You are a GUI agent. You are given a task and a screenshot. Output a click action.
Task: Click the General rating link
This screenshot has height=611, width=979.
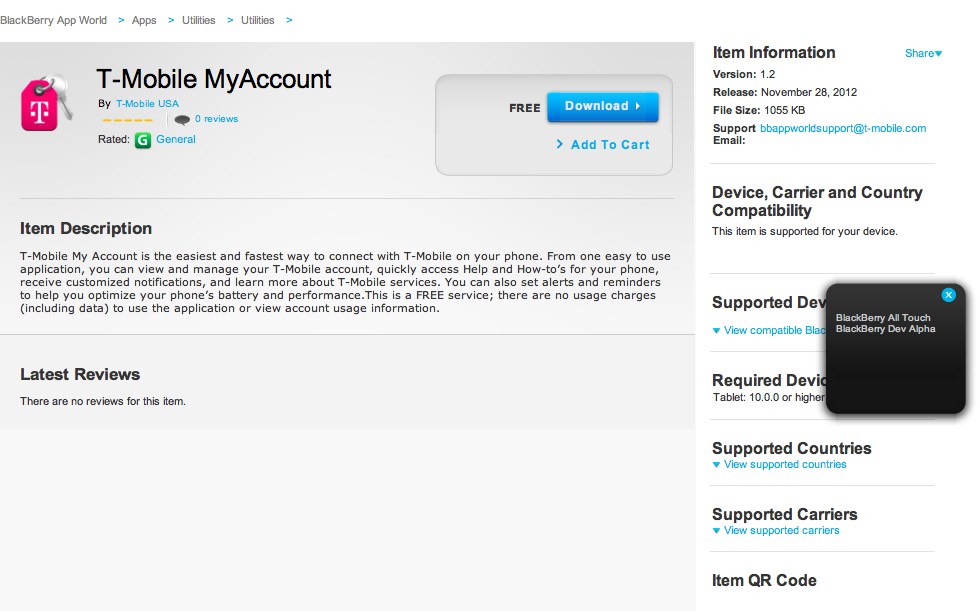click(176, 140)
